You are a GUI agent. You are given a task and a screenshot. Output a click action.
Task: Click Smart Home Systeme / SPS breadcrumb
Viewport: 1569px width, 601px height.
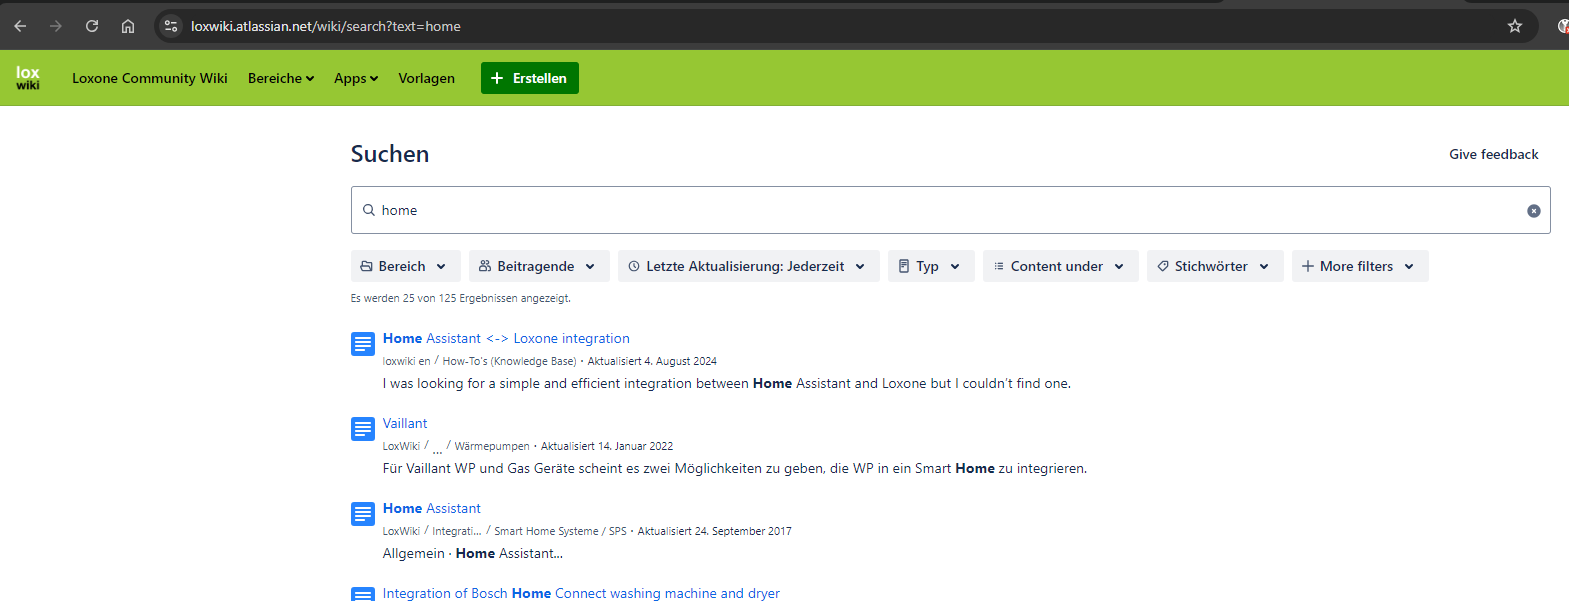pos(560,531)
